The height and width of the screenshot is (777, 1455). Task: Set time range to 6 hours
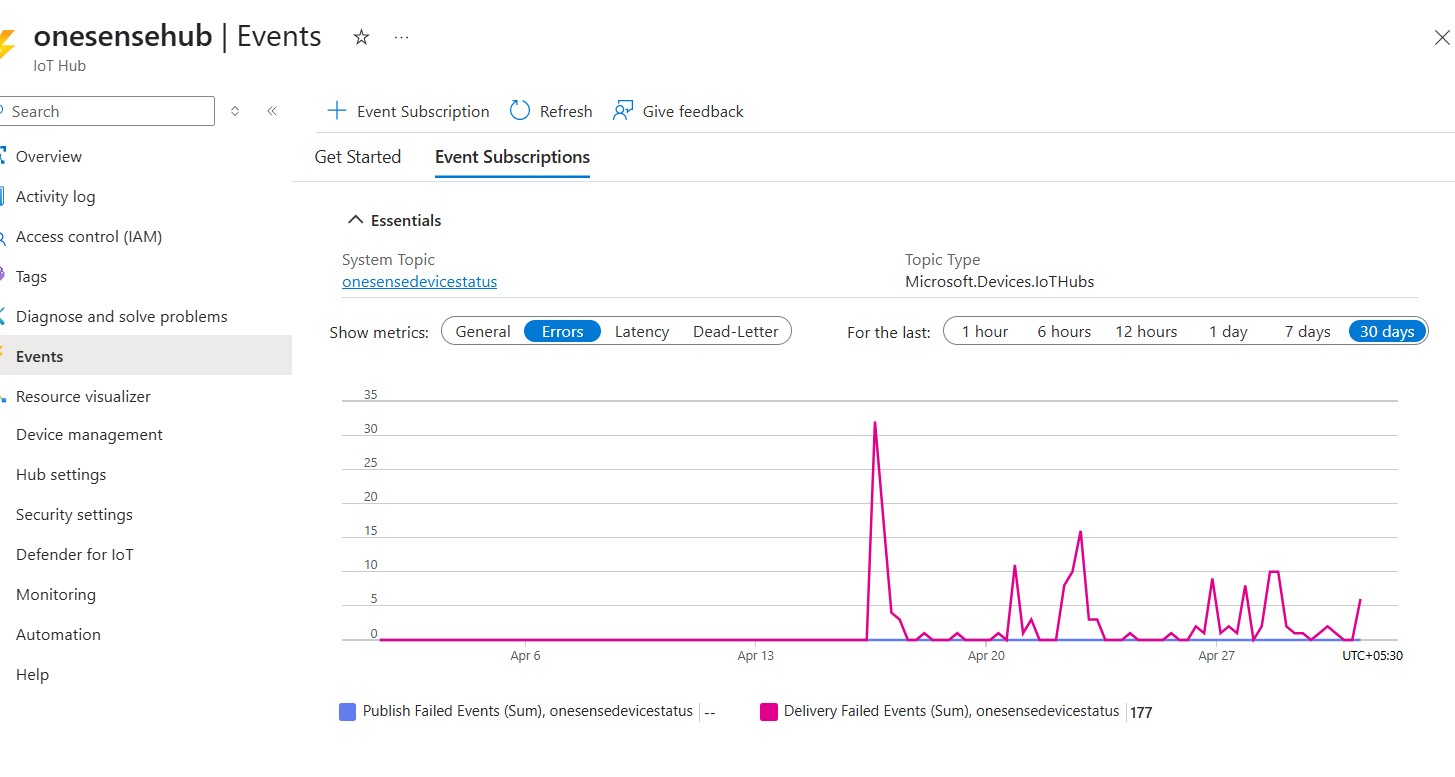click(1064, 332)
